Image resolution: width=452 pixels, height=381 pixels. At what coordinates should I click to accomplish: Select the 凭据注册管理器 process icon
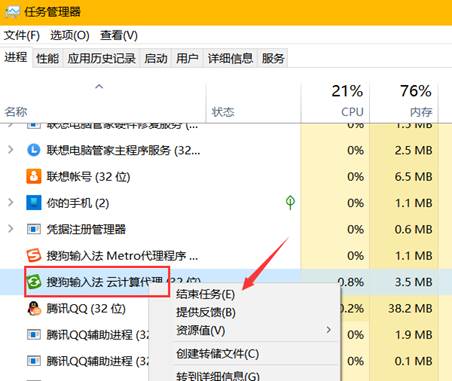click(34, 229)
